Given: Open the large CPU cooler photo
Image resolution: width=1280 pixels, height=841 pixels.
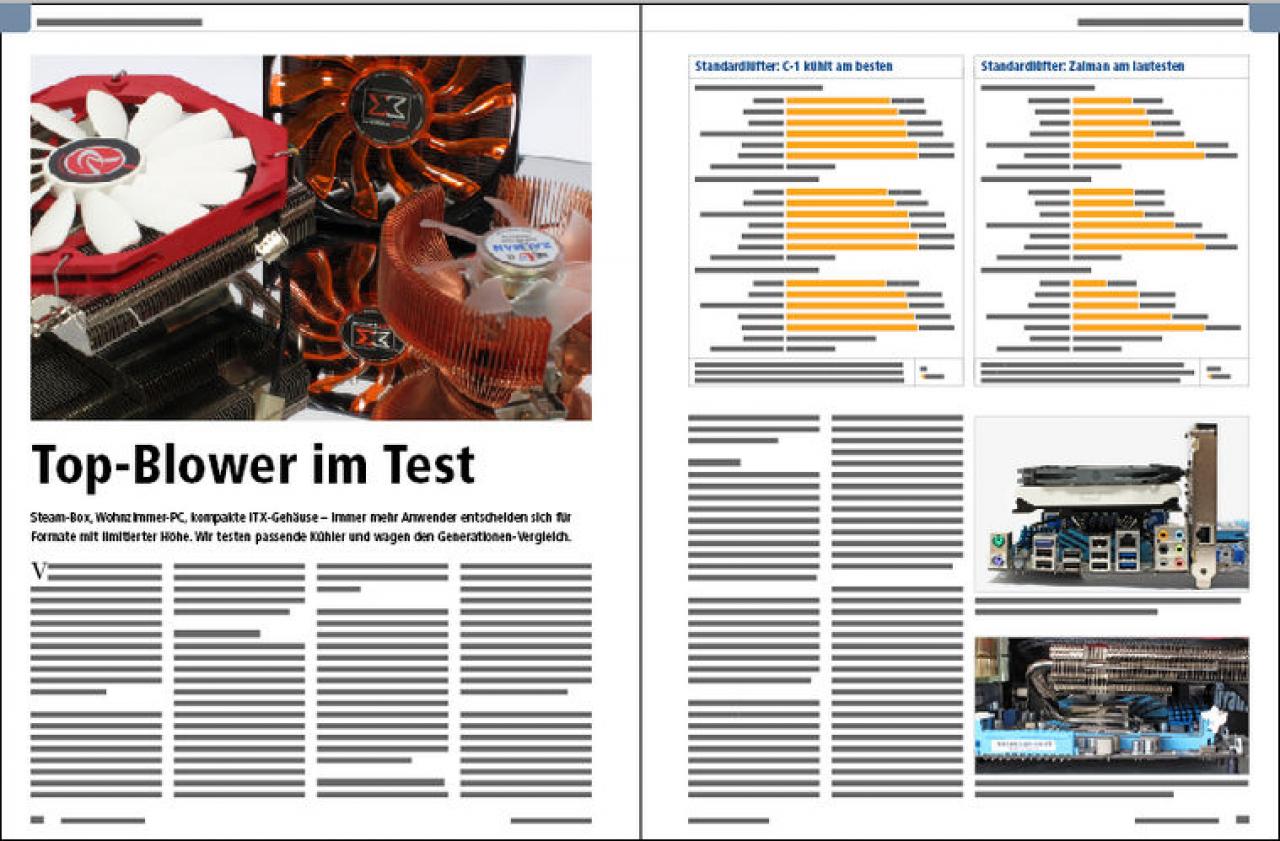Looking at the screenshot, I should click(x=311, y=237).
